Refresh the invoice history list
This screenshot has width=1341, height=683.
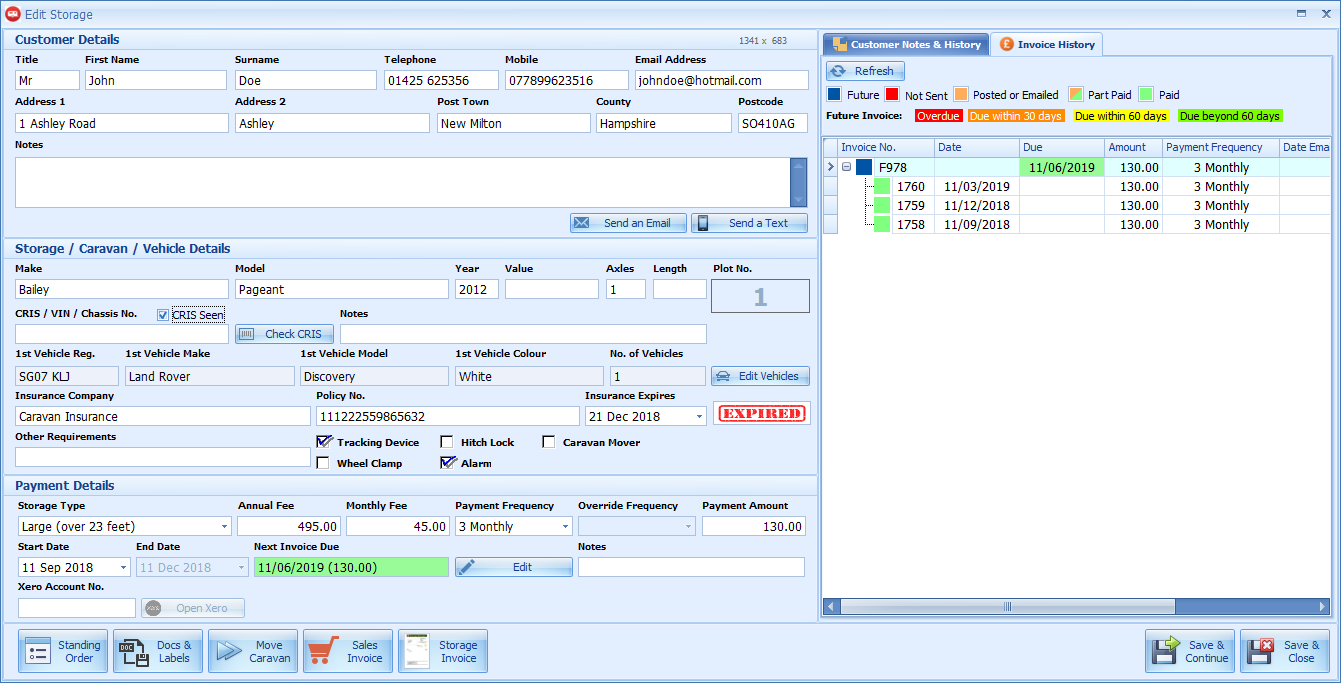pos(865,71)
